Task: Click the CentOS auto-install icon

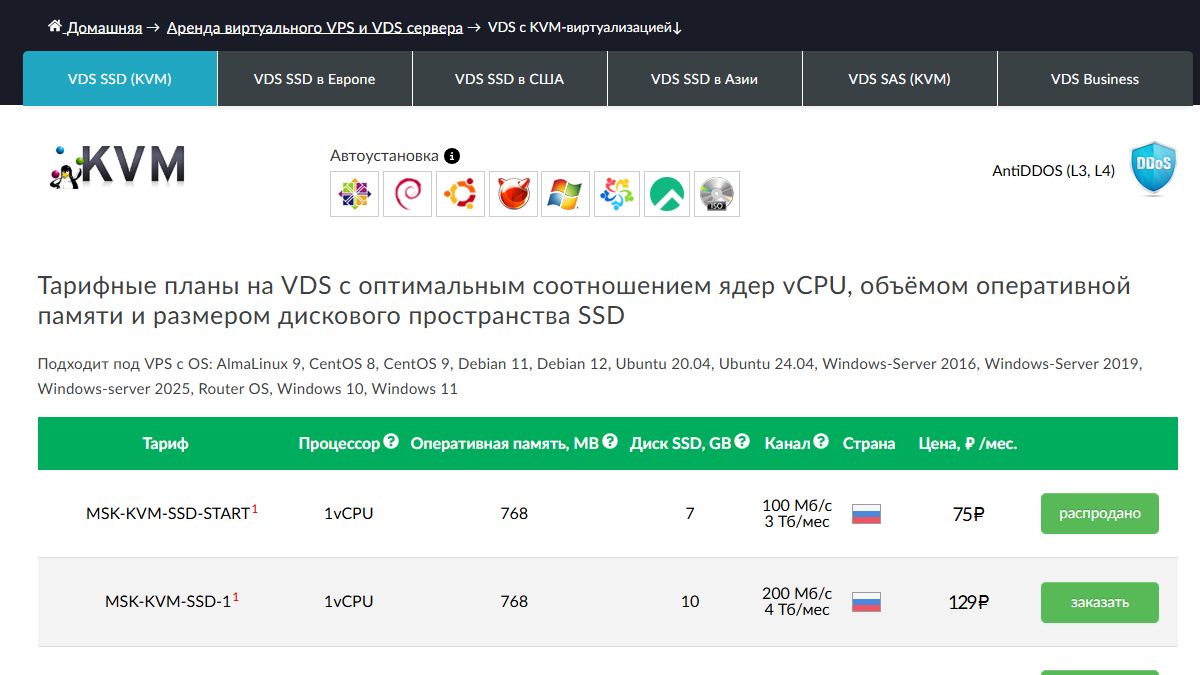Action: (355, 194)
